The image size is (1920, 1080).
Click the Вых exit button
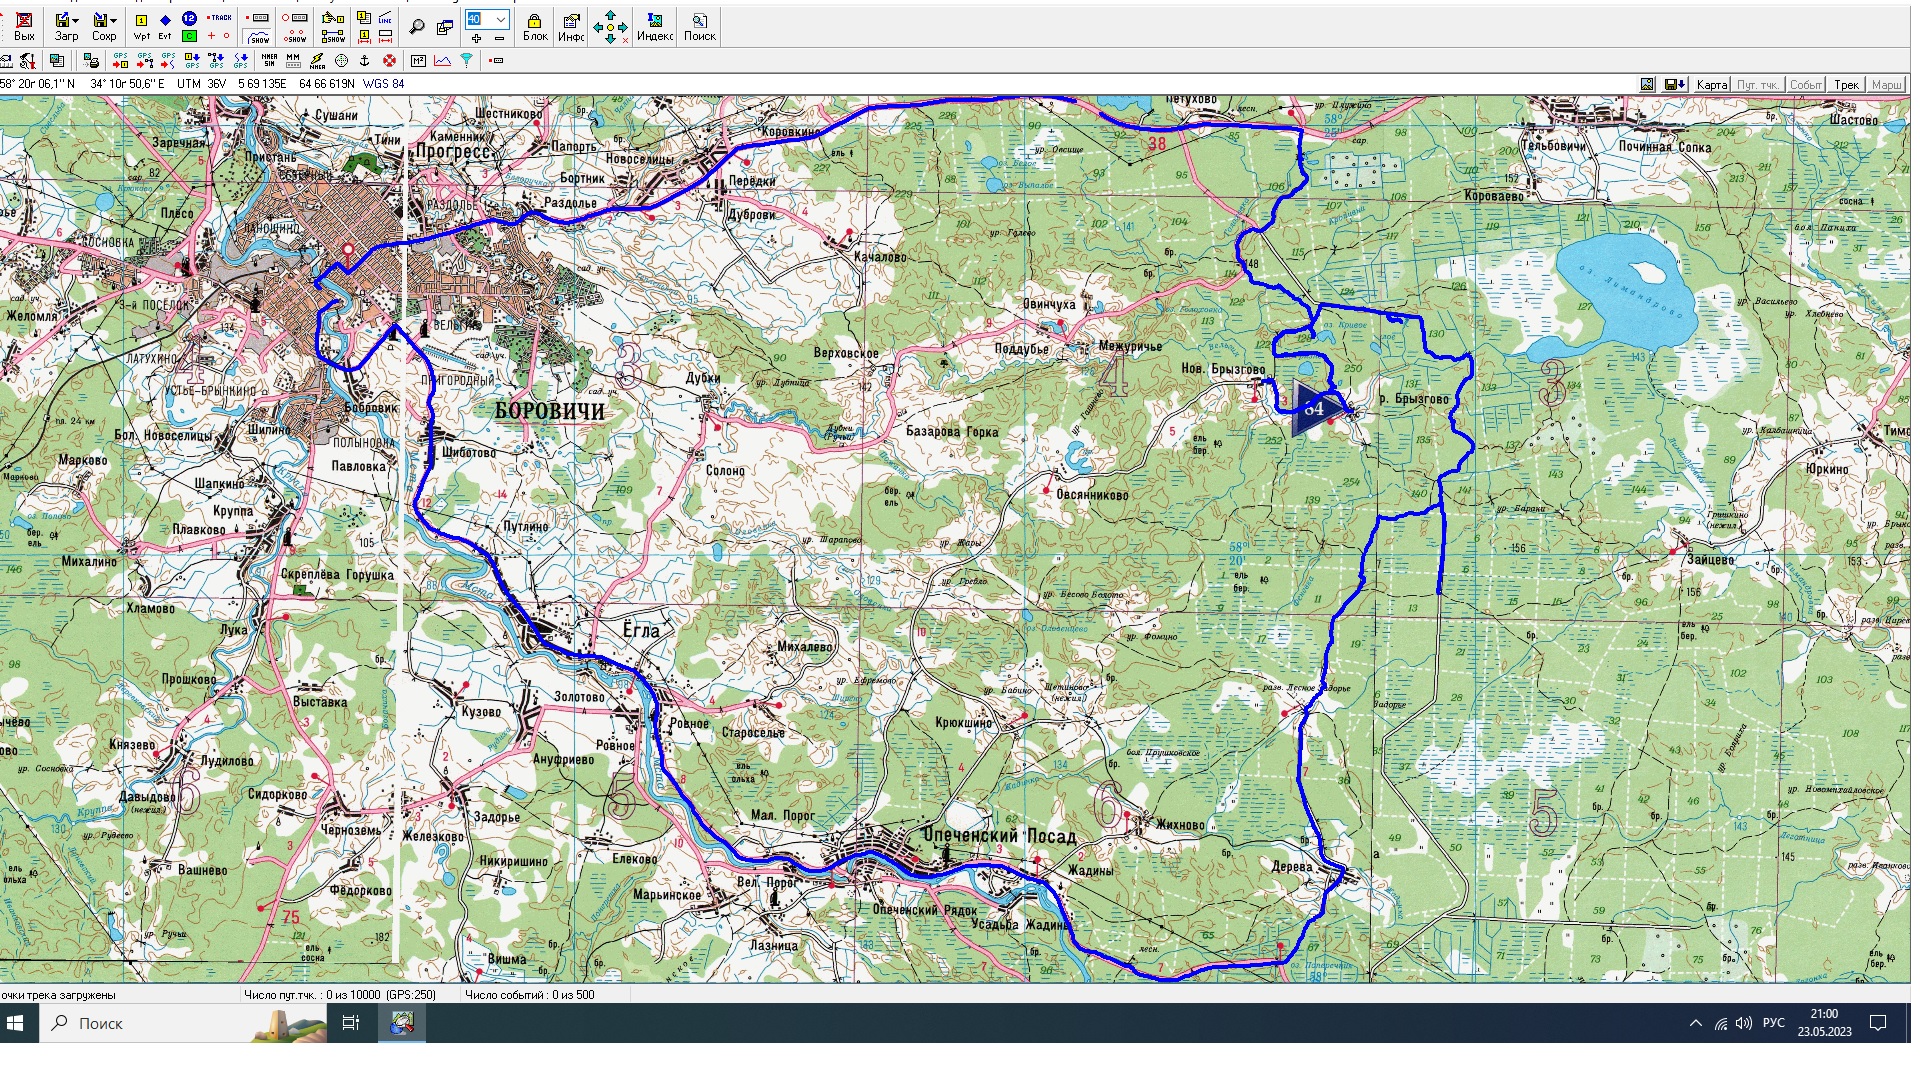(24, 27)
